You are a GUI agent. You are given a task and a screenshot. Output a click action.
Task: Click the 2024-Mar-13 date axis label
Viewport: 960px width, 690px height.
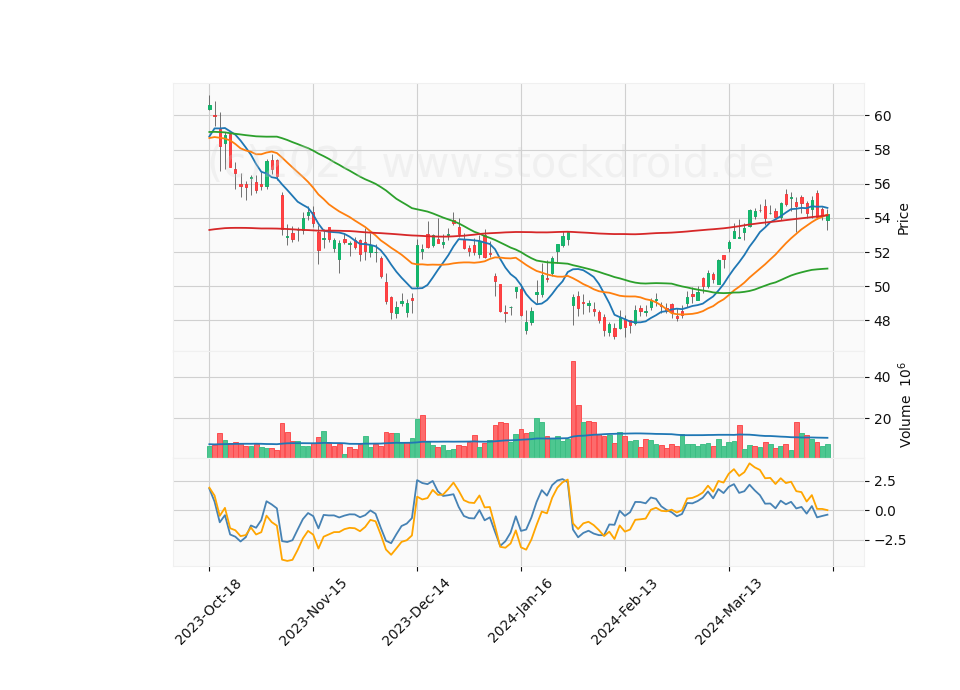click(x=728, y=612)
